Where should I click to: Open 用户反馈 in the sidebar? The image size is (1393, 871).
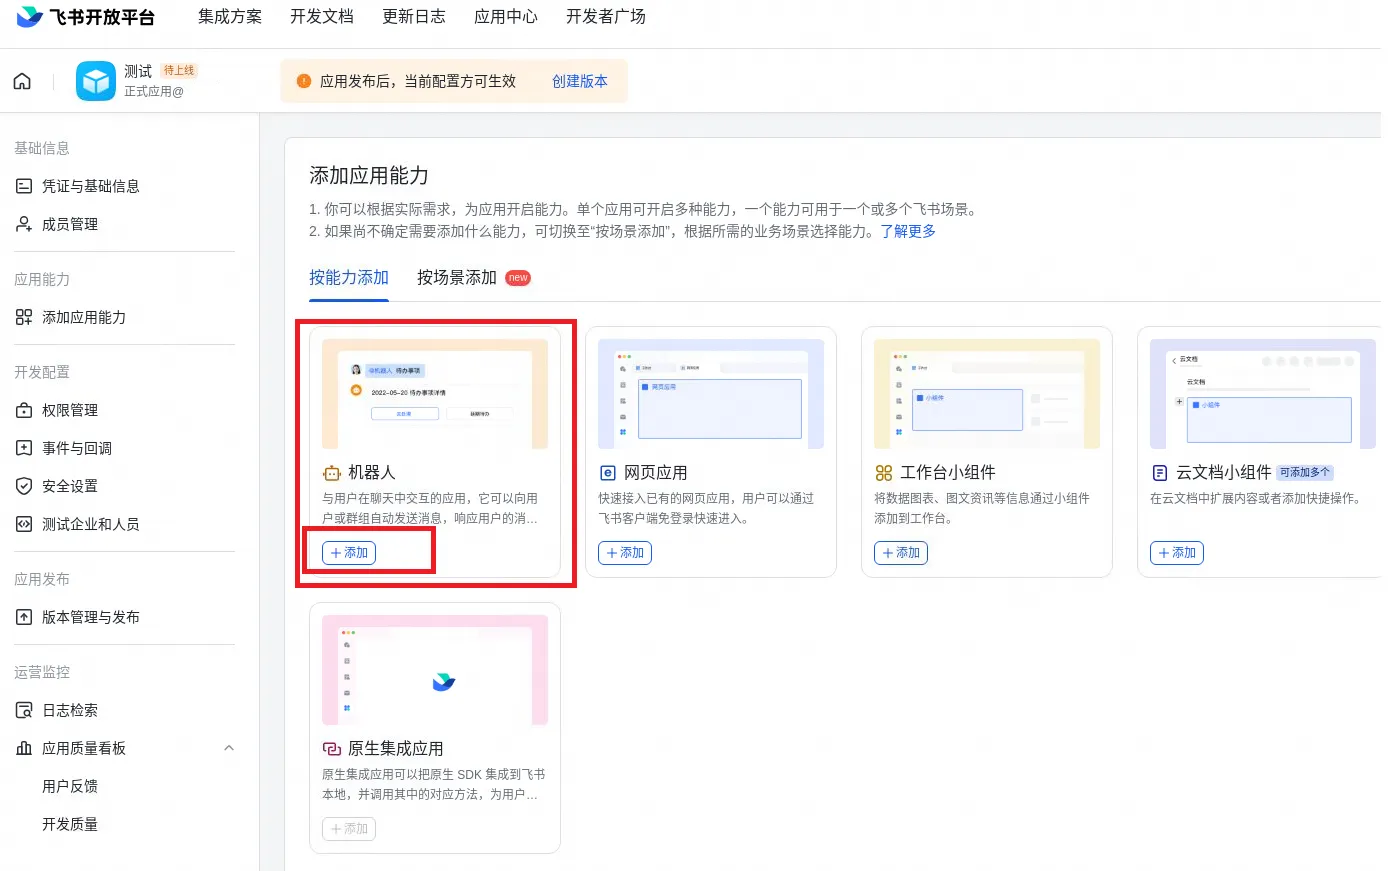tap(70, 786)
